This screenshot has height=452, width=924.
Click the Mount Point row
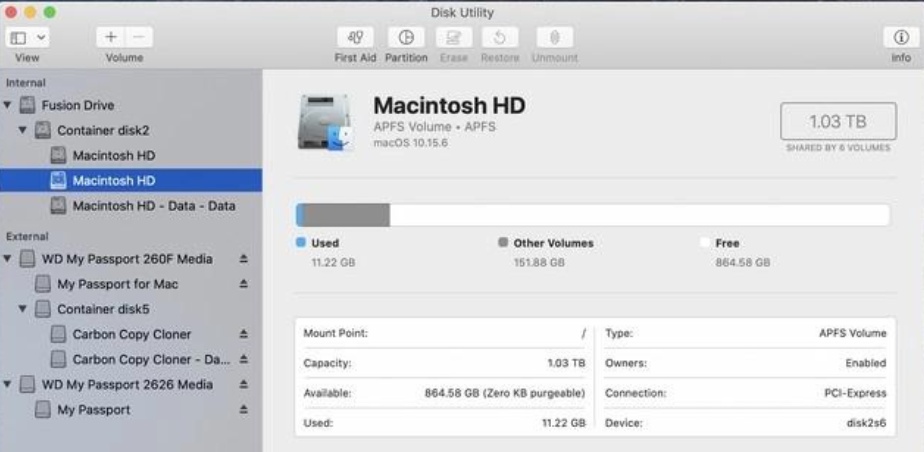[444, 334]
